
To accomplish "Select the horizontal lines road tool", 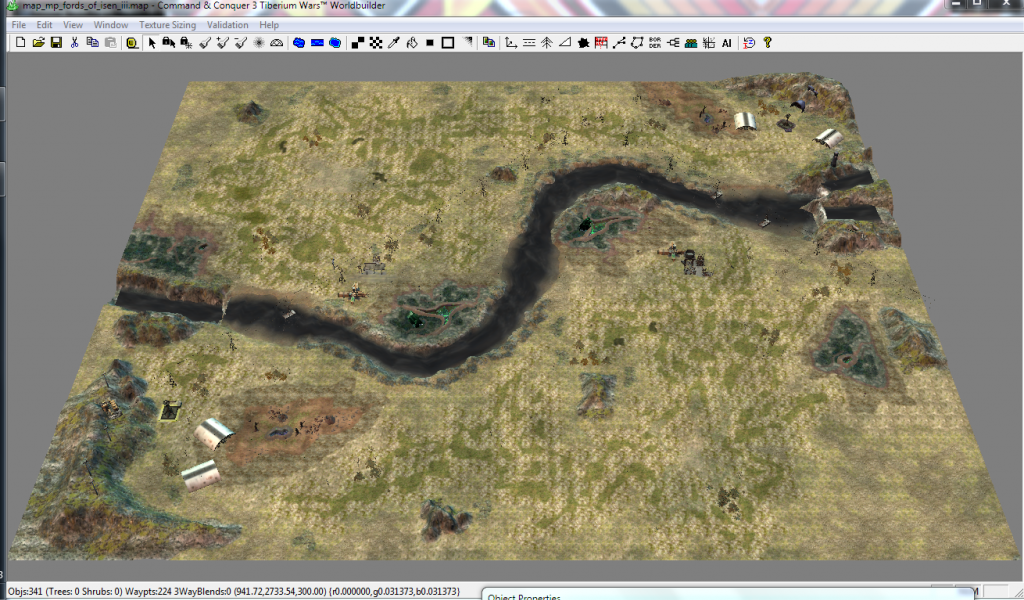I will [530, 43].
